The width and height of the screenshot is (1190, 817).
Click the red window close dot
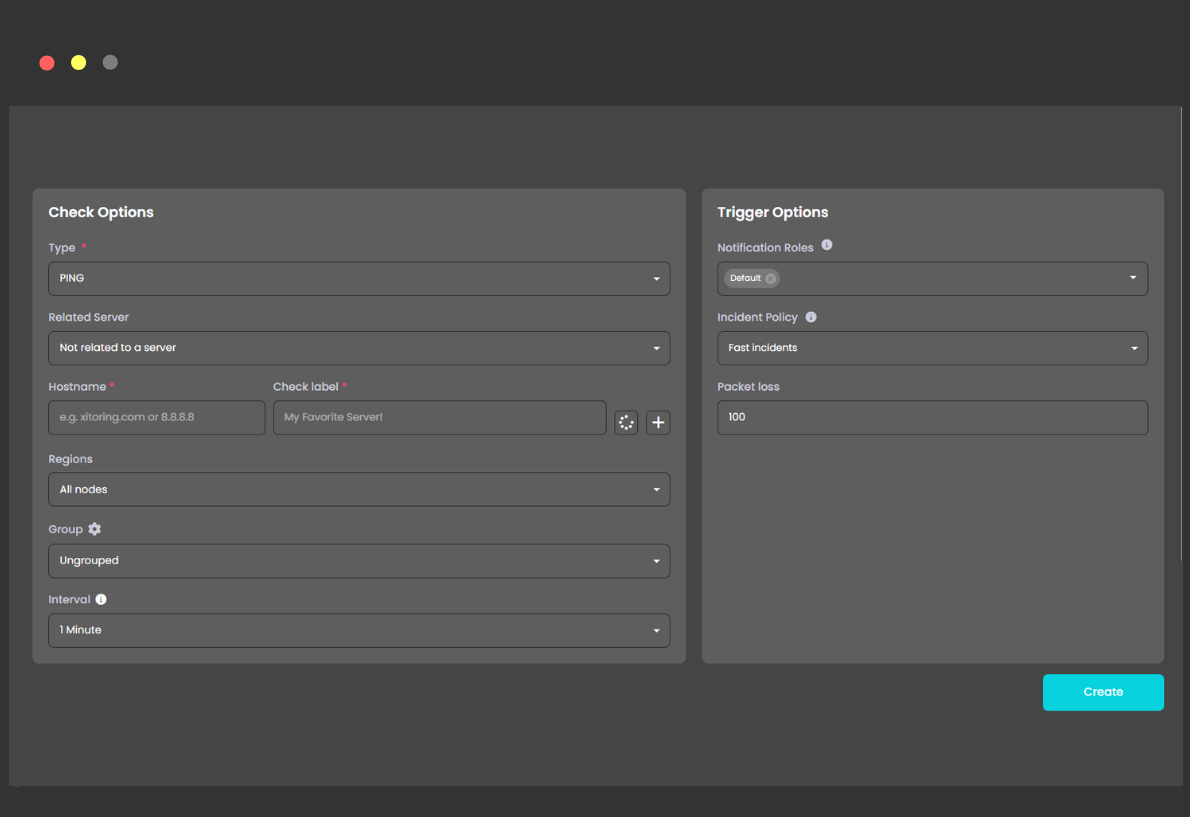(47, 63)
